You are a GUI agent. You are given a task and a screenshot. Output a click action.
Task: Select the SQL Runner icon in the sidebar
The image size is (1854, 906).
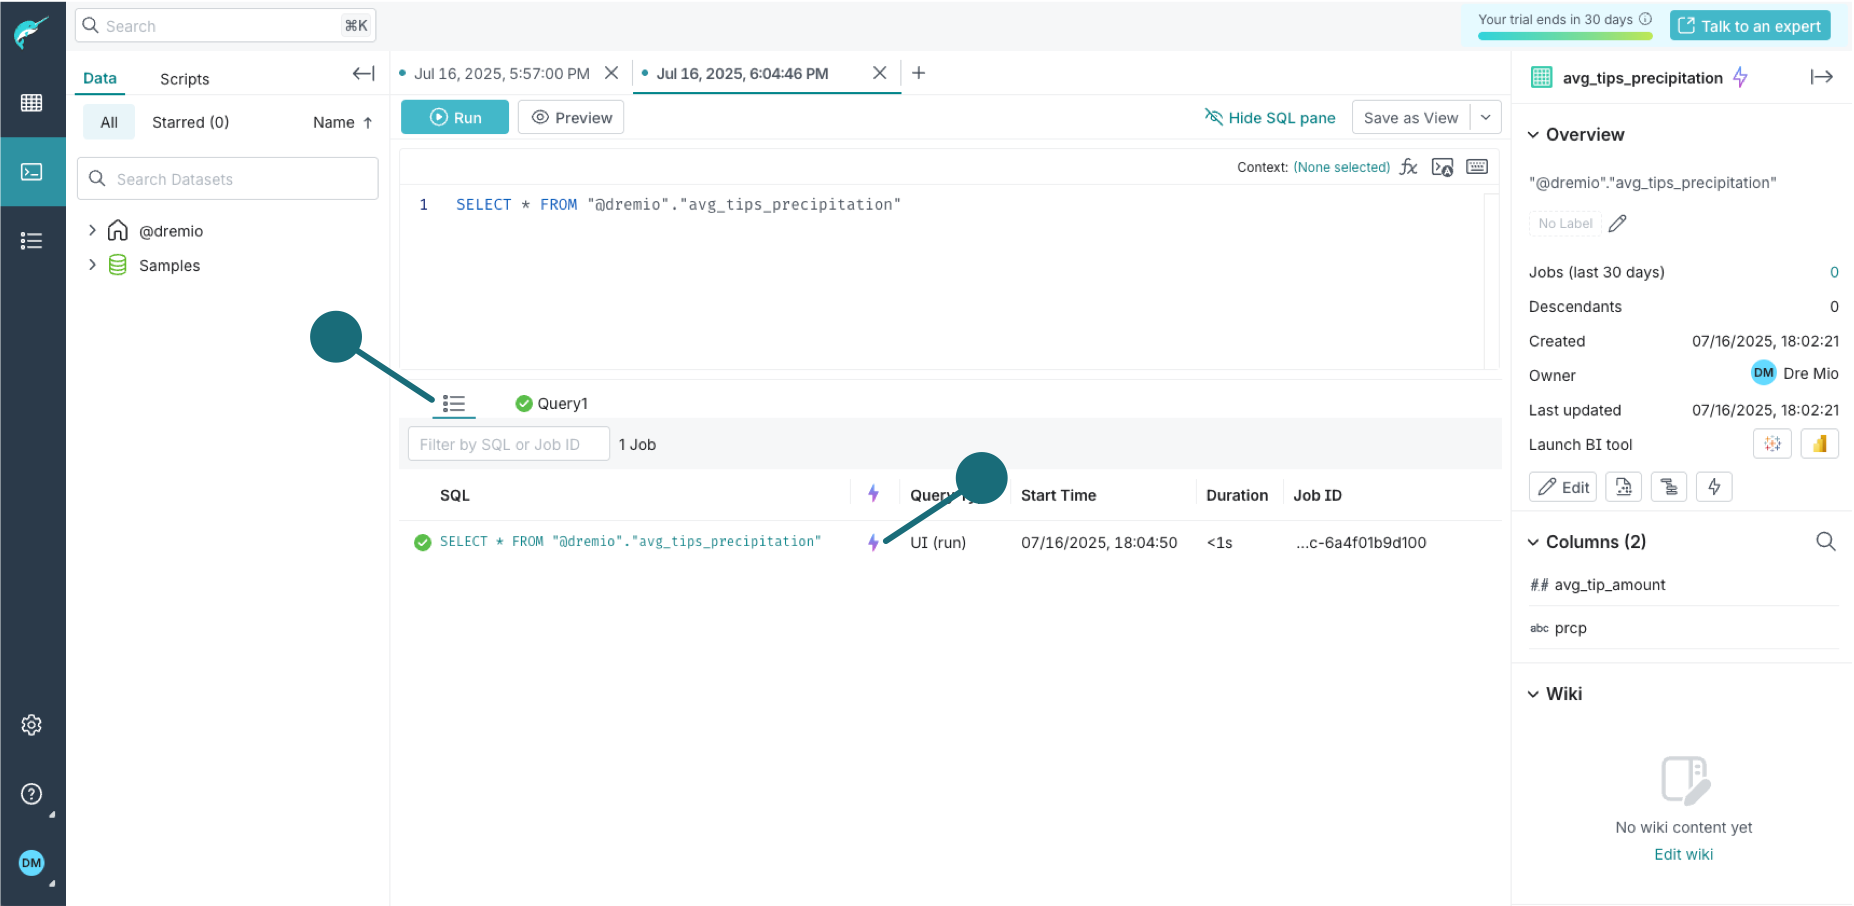(33, 172)
